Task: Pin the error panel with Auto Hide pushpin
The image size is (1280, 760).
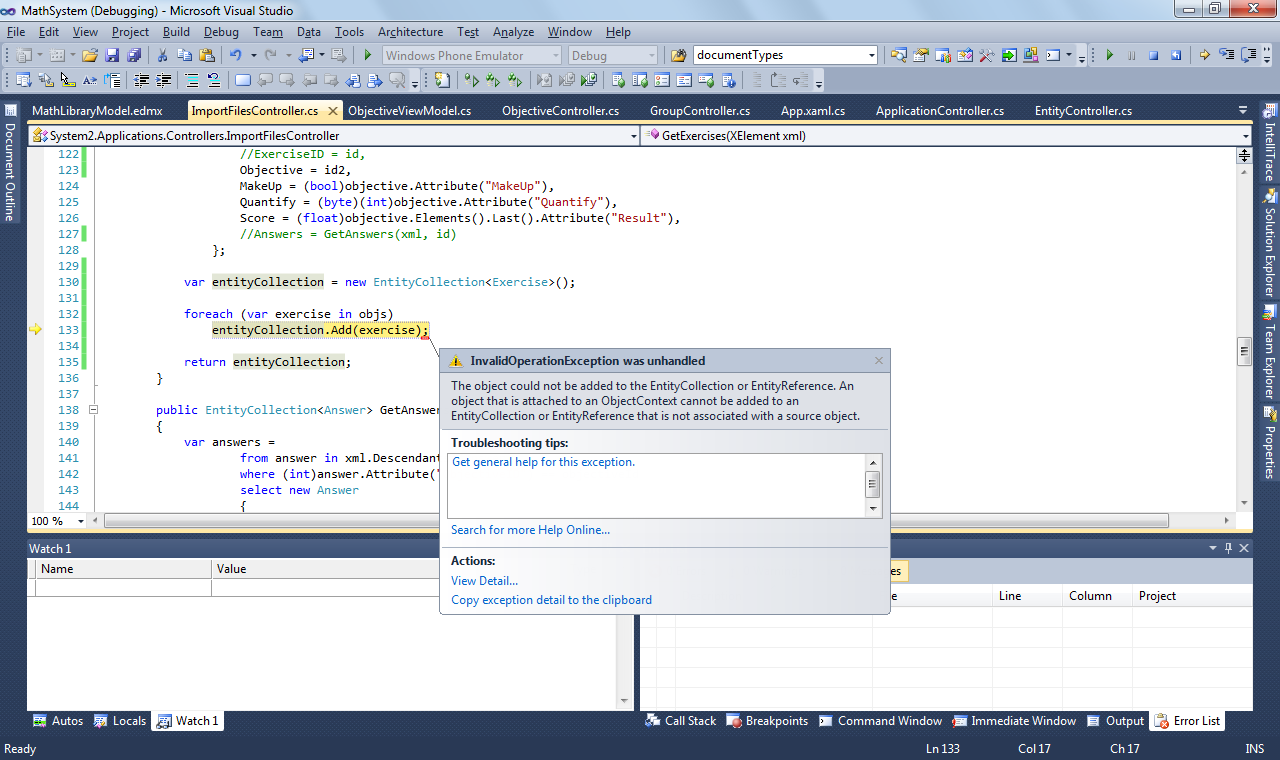Action: [1227, 548]
